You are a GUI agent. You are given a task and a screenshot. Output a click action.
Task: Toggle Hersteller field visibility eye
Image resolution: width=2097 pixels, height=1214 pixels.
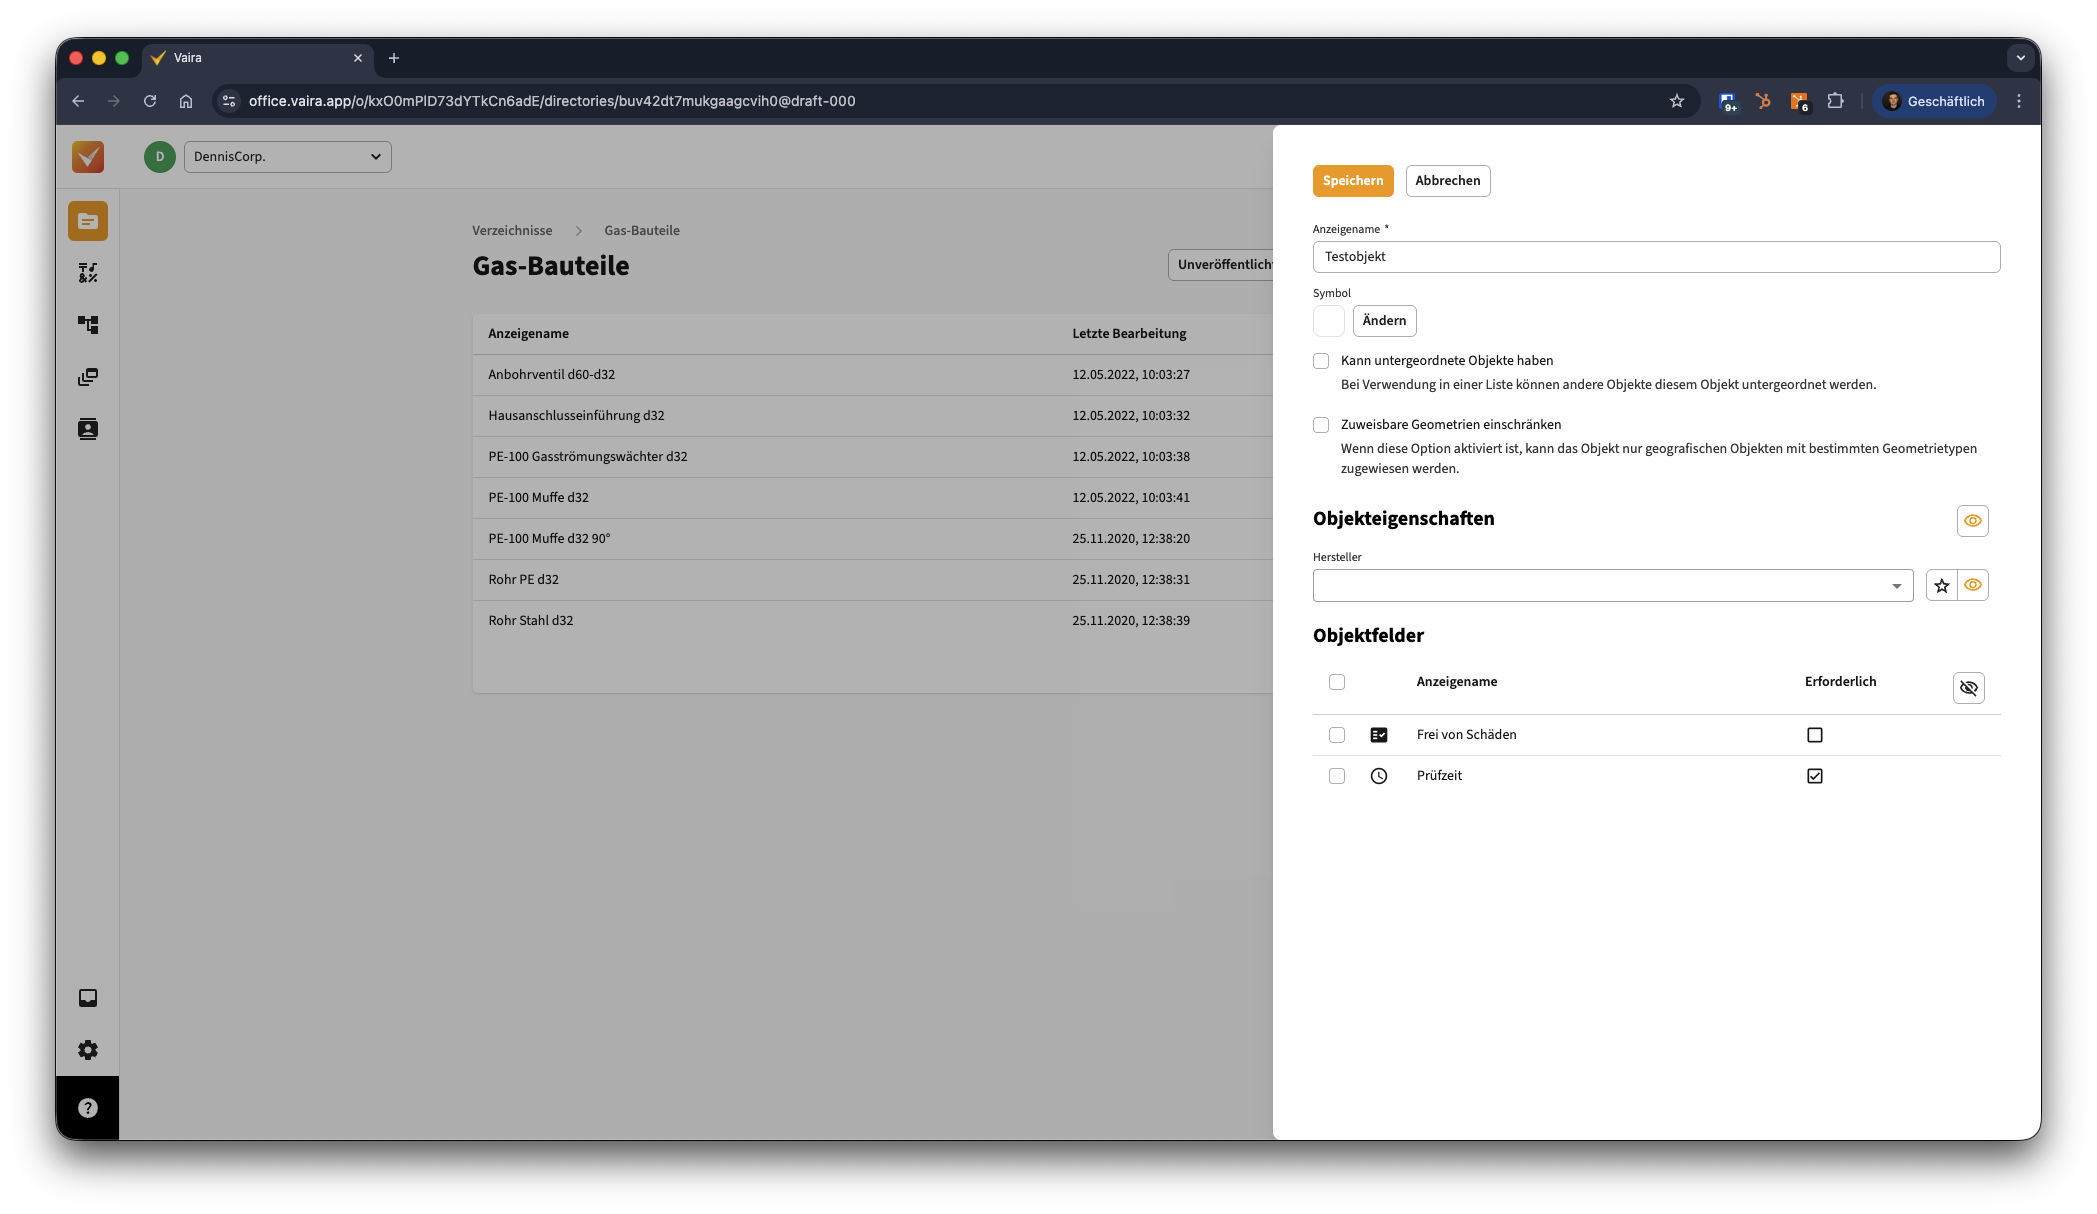click(x=1972, y=586)
